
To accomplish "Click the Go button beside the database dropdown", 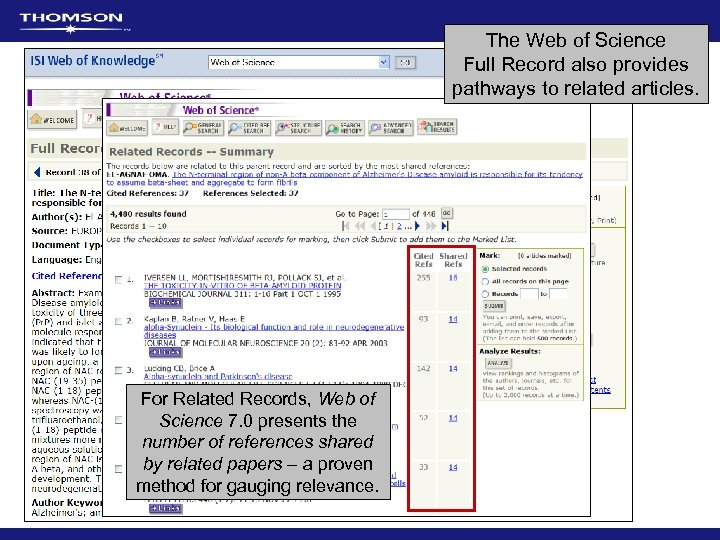I will pyautogui.click(x=405, y=62).
